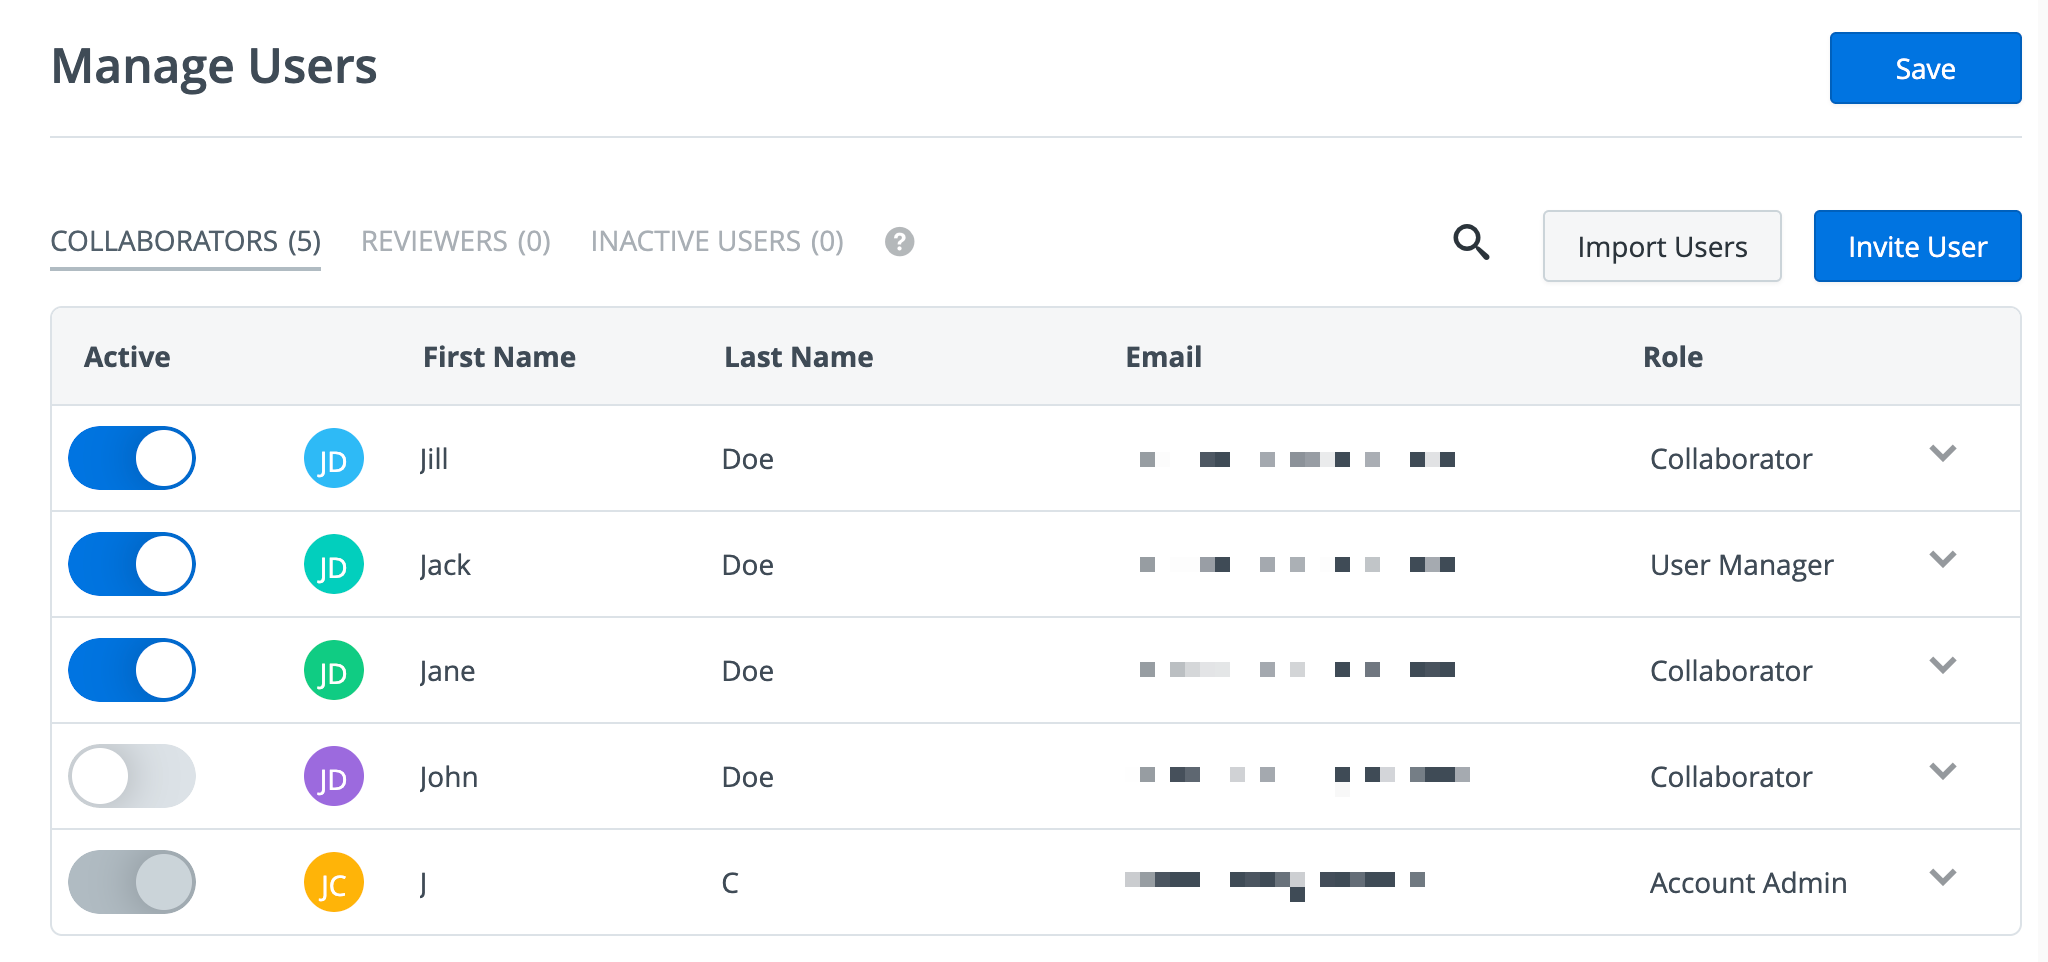Click the avatar of the User Manager row
The width and height of the screenshot is (2048, 962).
333,564
